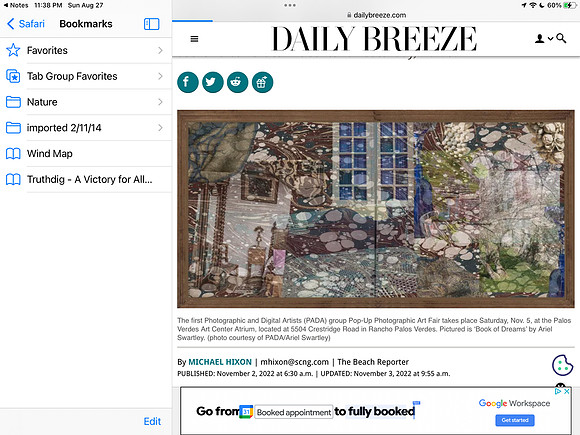This screenshot has width=580, height=435.
Task: Open the Book of Dreams article image
Action: point(376,209)
